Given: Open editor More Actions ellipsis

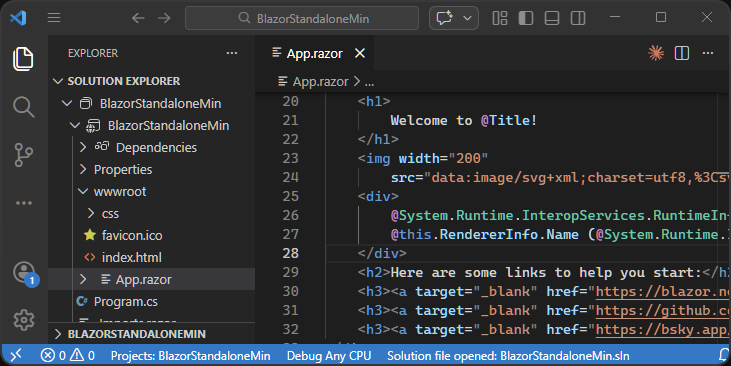Looking at the screenshot, I should pyautogui.click(x=708, y=53).
